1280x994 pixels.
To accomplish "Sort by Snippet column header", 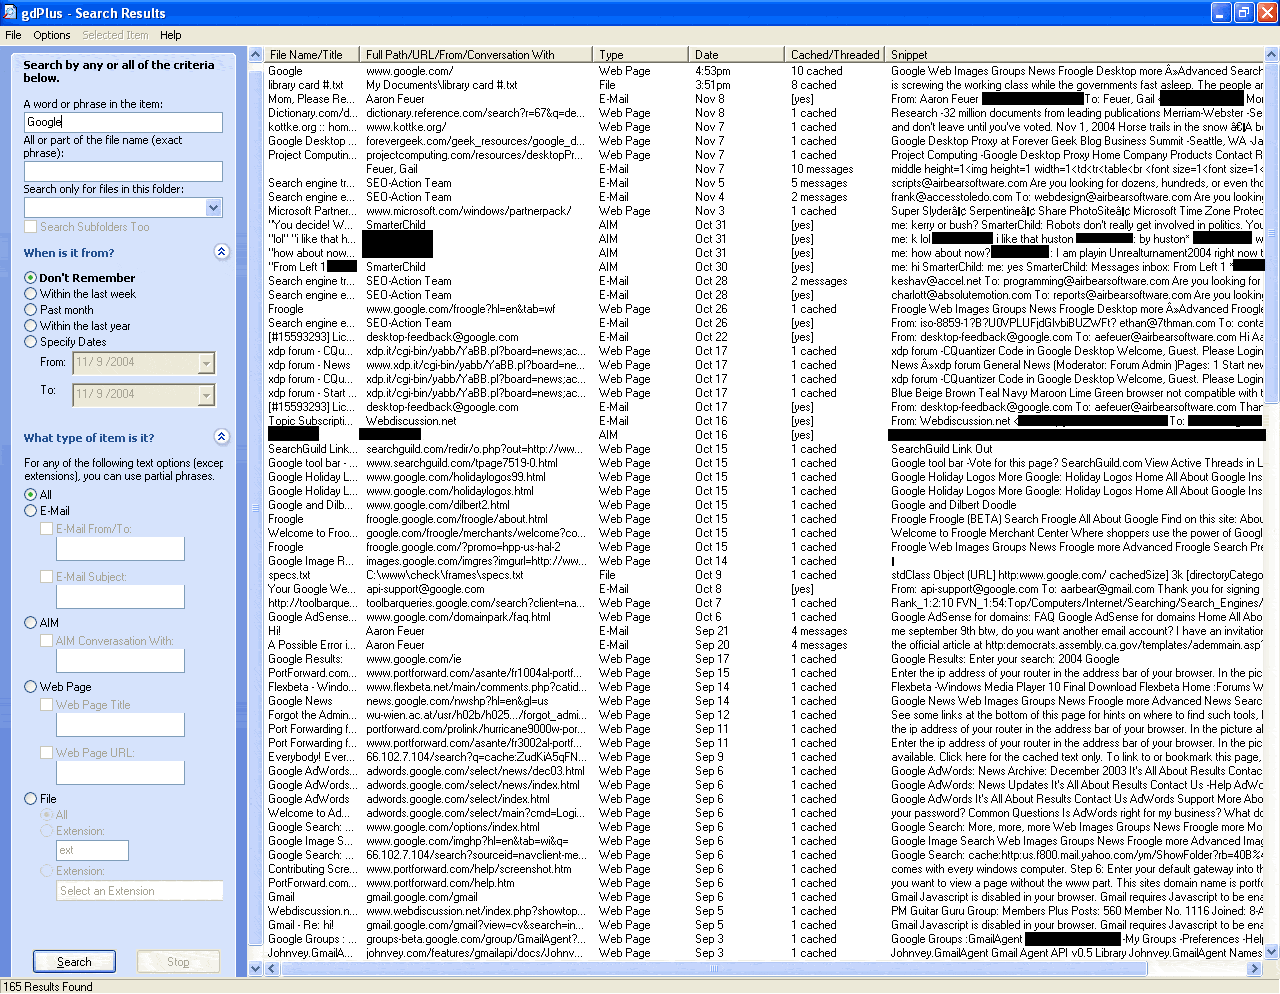I will click(x=1075, y=55).
